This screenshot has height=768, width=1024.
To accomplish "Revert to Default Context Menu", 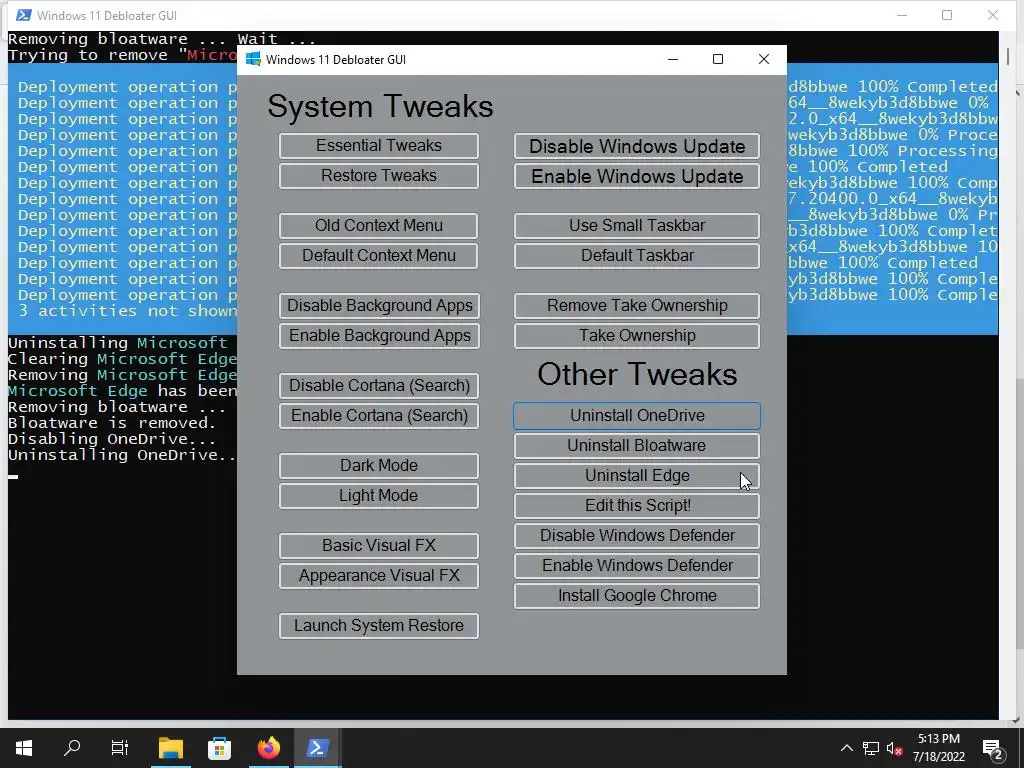I will tap(379, 255).
